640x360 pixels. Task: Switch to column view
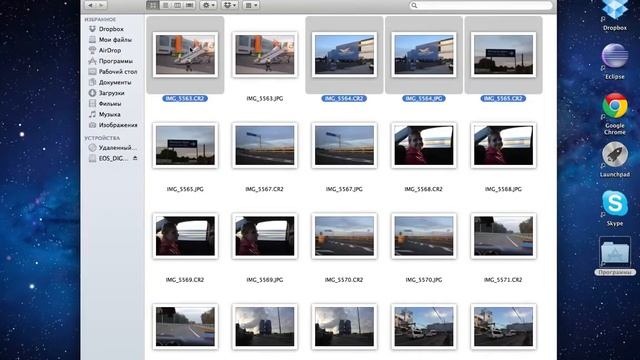tap(177, 5)
